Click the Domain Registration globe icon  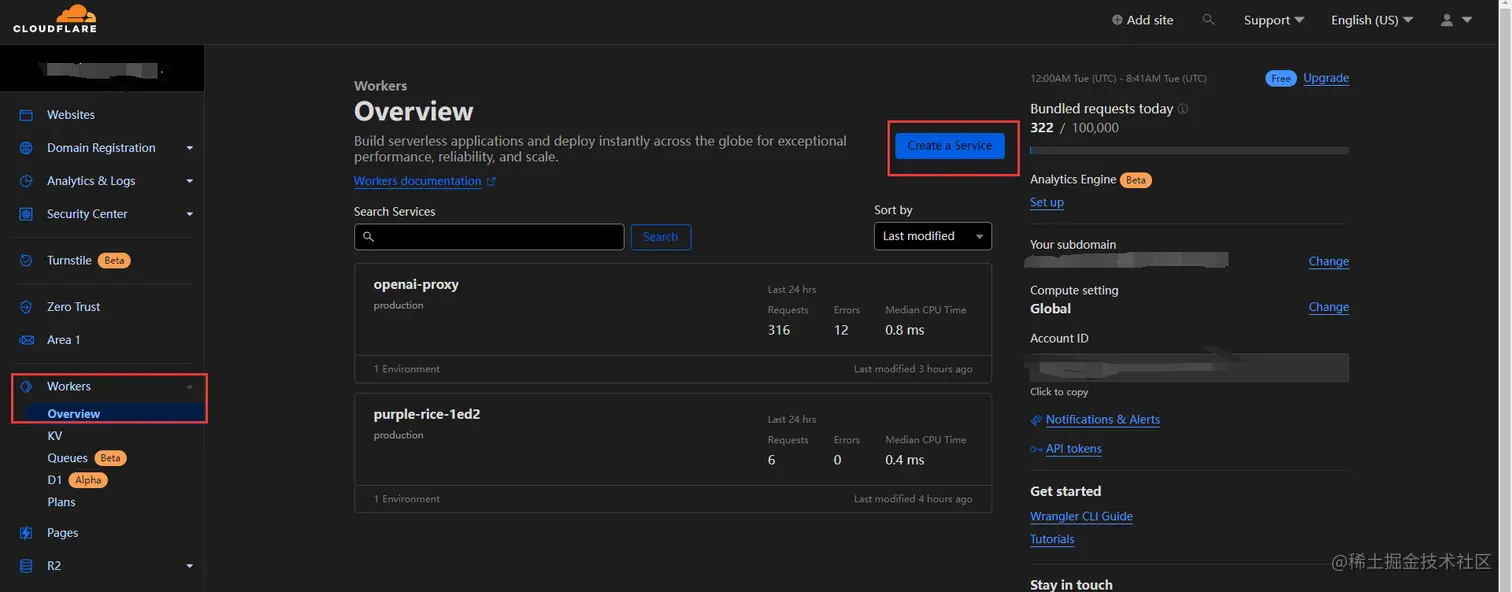[27, 148]
